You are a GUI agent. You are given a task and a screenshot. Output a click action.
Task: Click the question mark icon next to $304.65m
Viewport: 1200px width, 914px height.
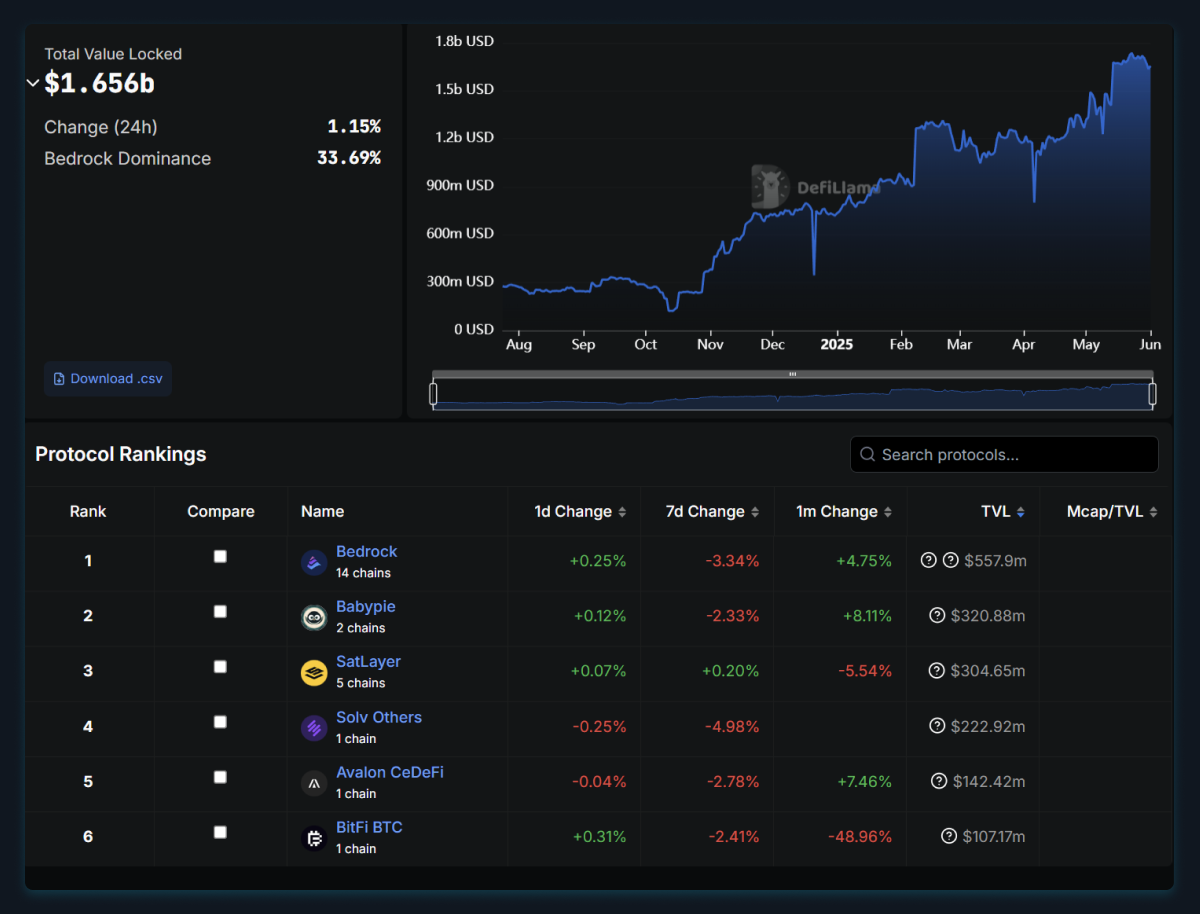937,671
